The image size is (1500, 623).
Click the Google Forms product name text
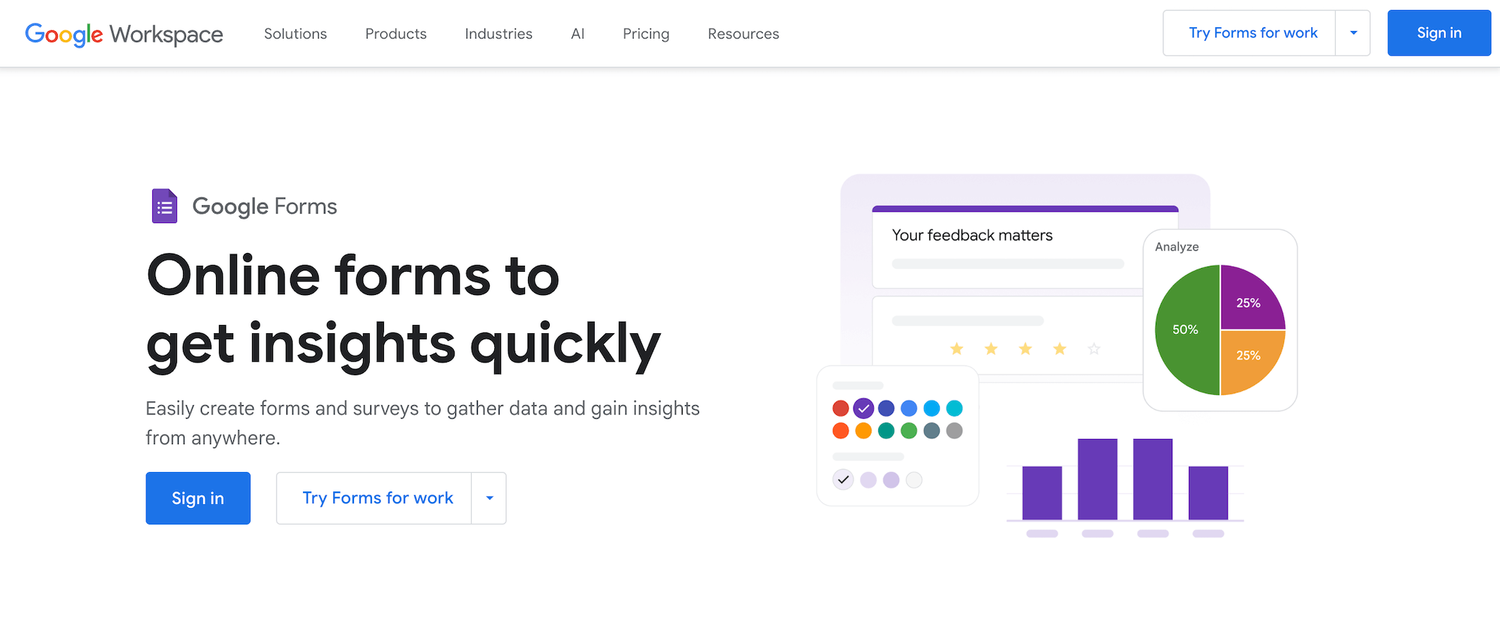(x=265, y=207)
